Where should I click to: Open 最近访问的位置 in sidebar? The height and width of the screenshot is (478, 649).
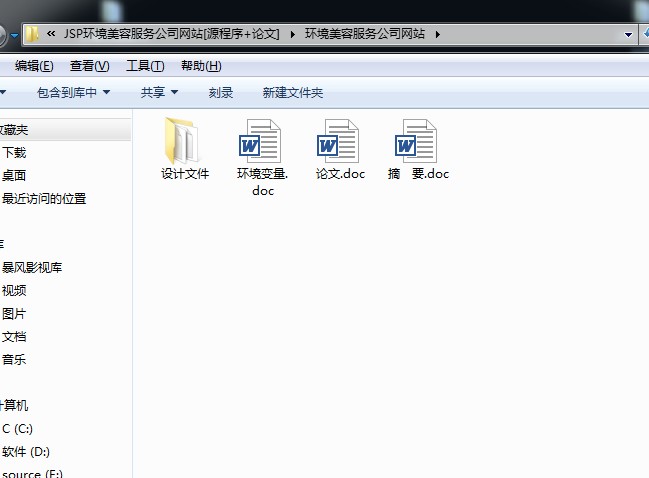tap(44, 199)
